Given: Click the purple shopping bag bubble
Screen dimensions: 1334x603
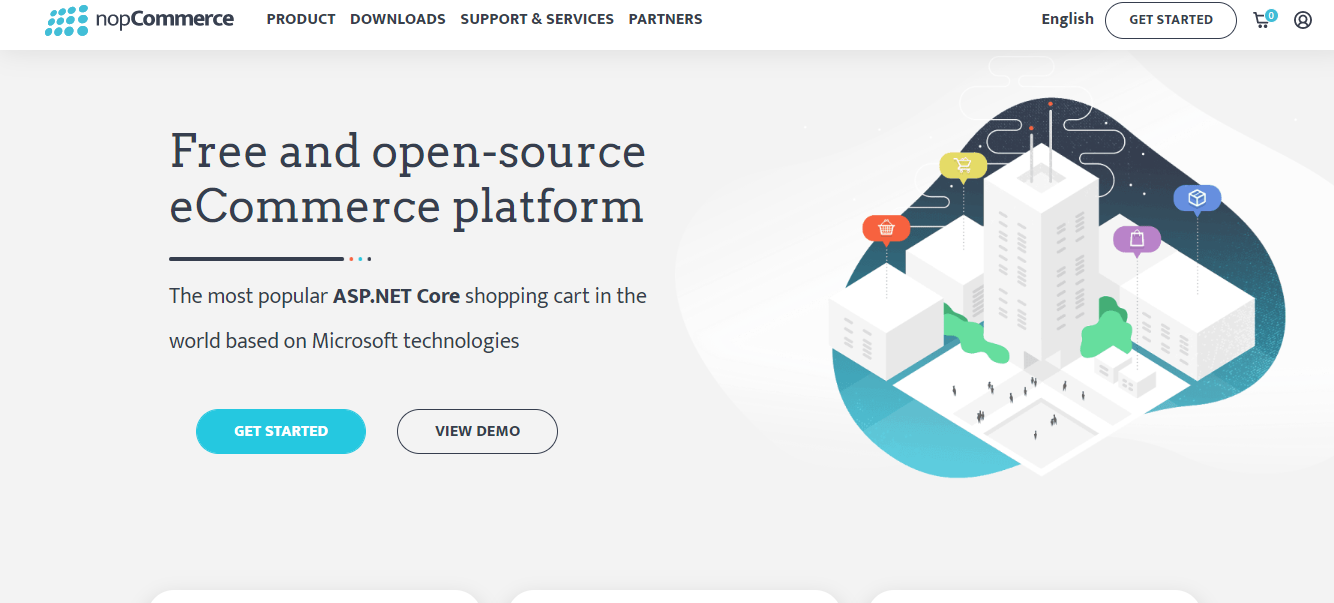Looking at the screenshot, I should click(1137, 240).
